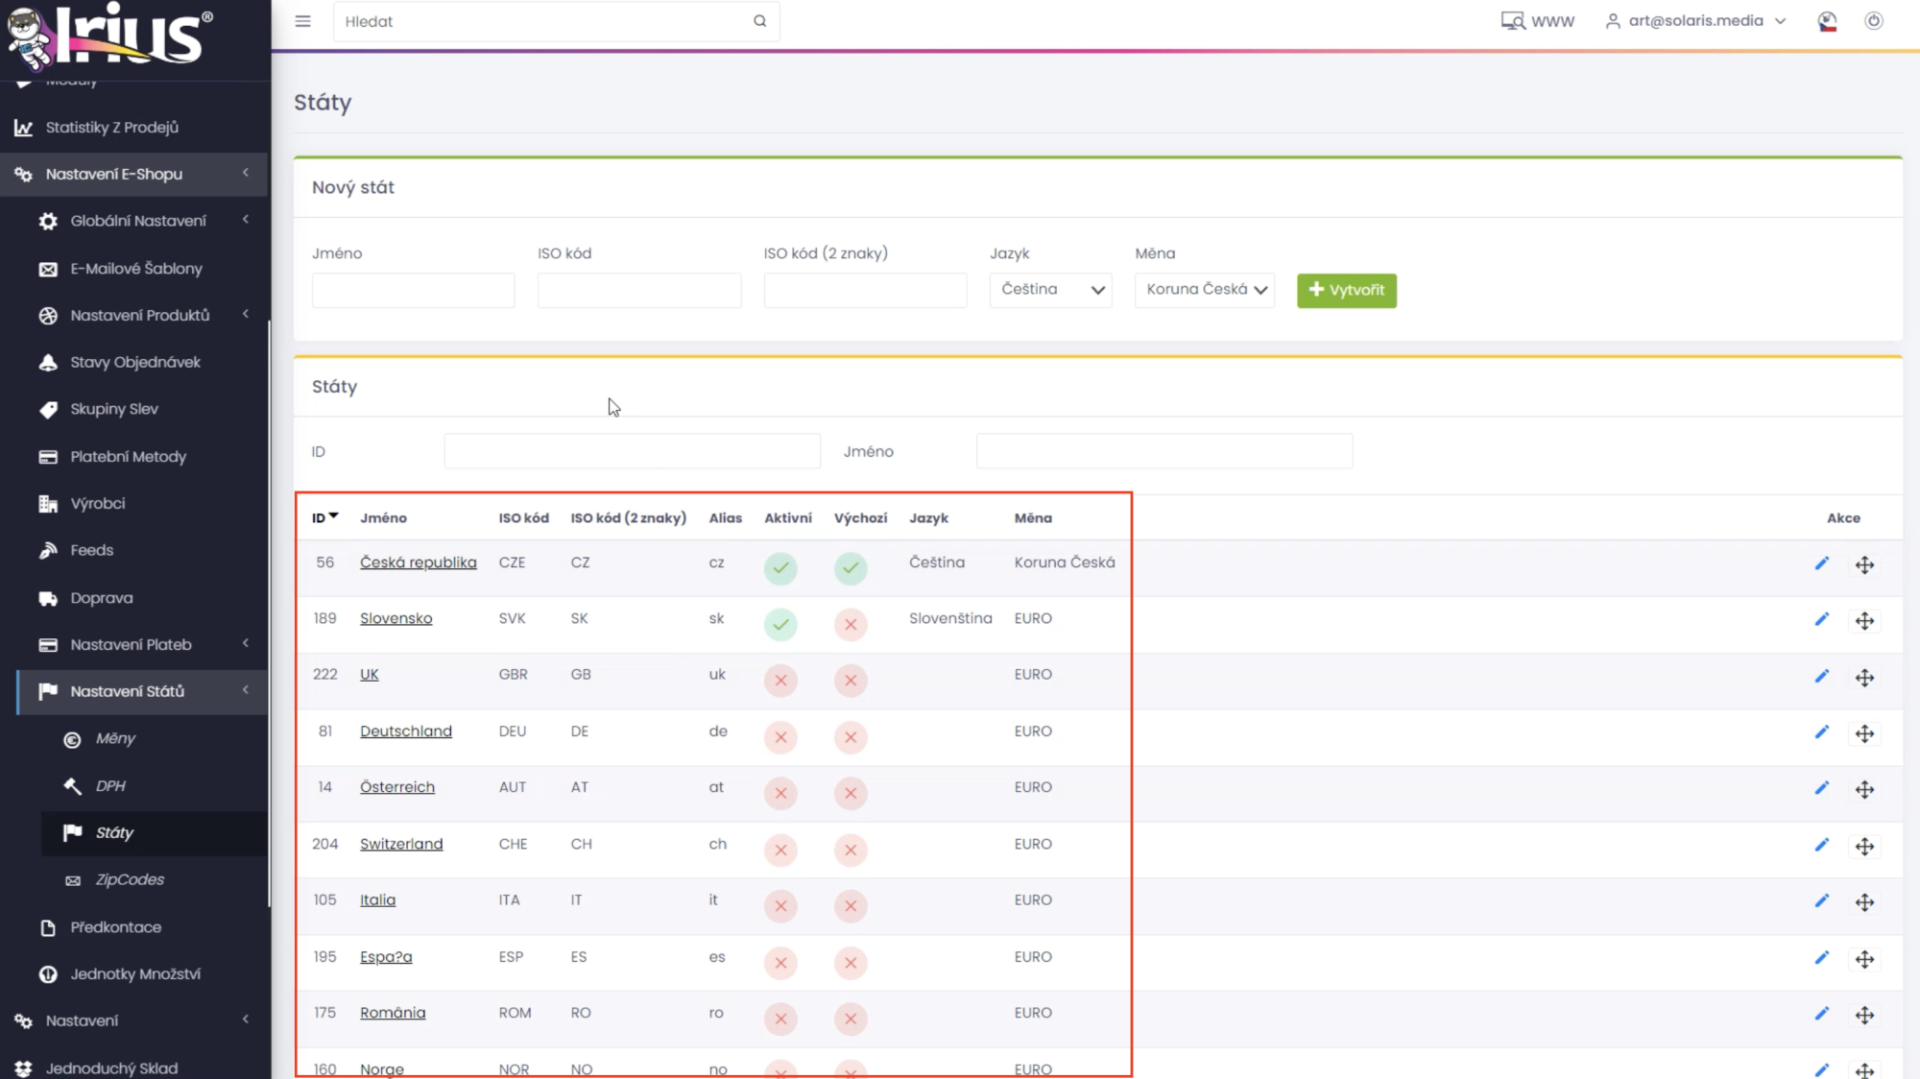Open Statistiky Z Prodejů menu item
Screen dimensions: 1920x1079
[x=112, y=128]
